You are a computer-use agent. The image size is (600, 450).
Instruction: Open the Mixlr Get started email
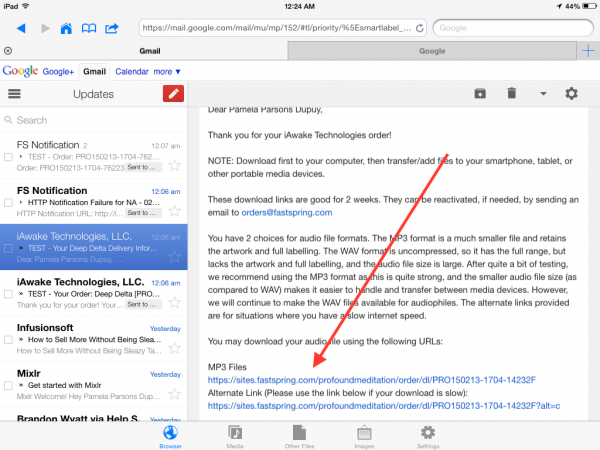(94, 384)
